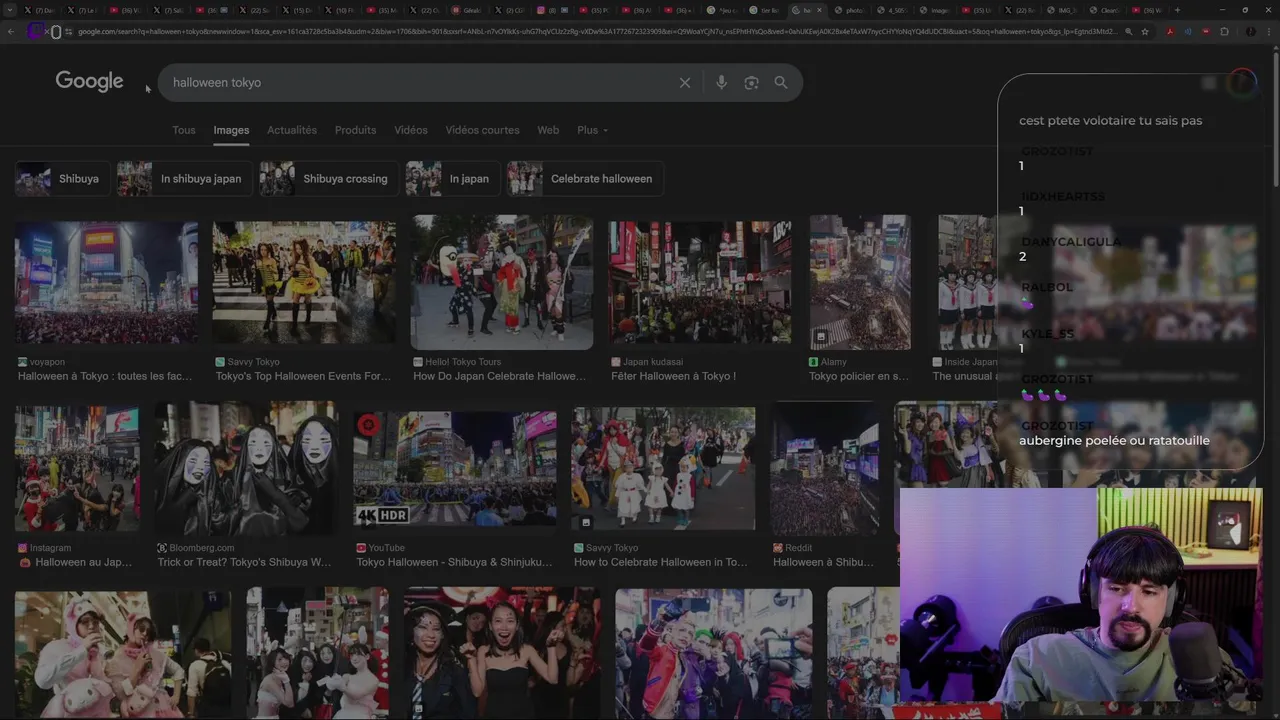Open Savvy Tokyo's Top Halloween Events thumbnail
The image size is (1280, 720).
(304, 283)
